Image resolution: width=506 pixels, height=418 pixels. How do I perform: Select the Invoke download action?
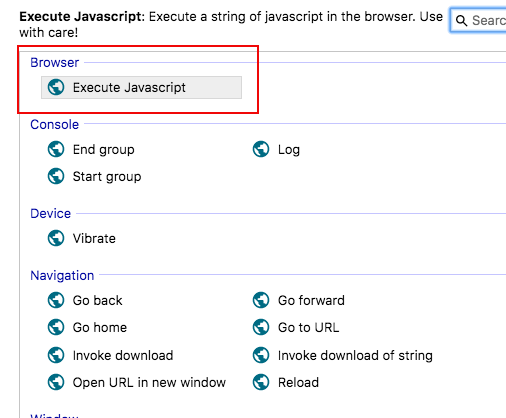pos(110,355)
